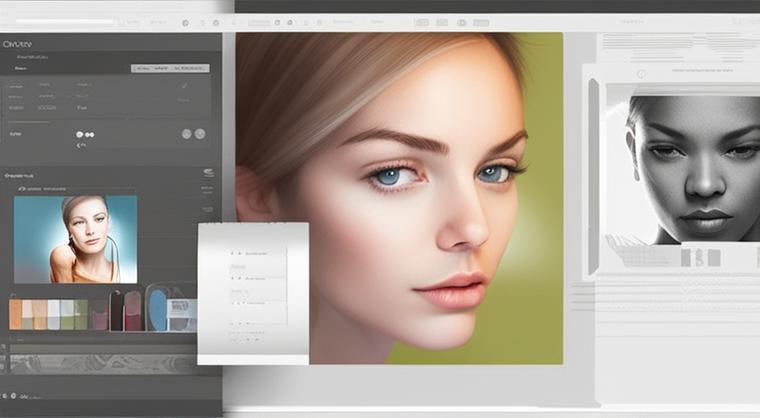The height and width of the screenshot is (418, 760).
Task: Click the vertical gray scrollbar beside the monochrome portrait
Action: click(x=593, y=177)
